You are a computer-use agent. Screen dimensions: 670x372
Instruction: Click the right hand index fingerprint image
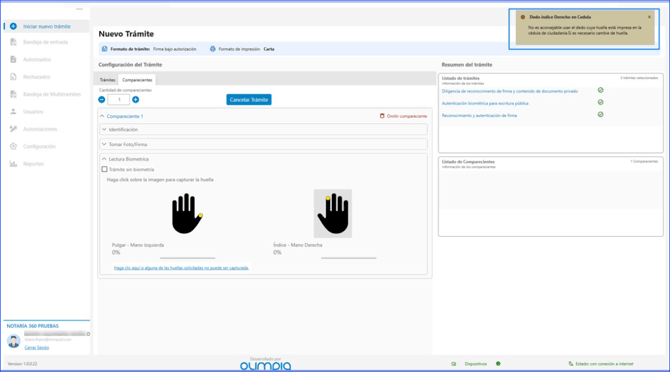tap(333, 214)
